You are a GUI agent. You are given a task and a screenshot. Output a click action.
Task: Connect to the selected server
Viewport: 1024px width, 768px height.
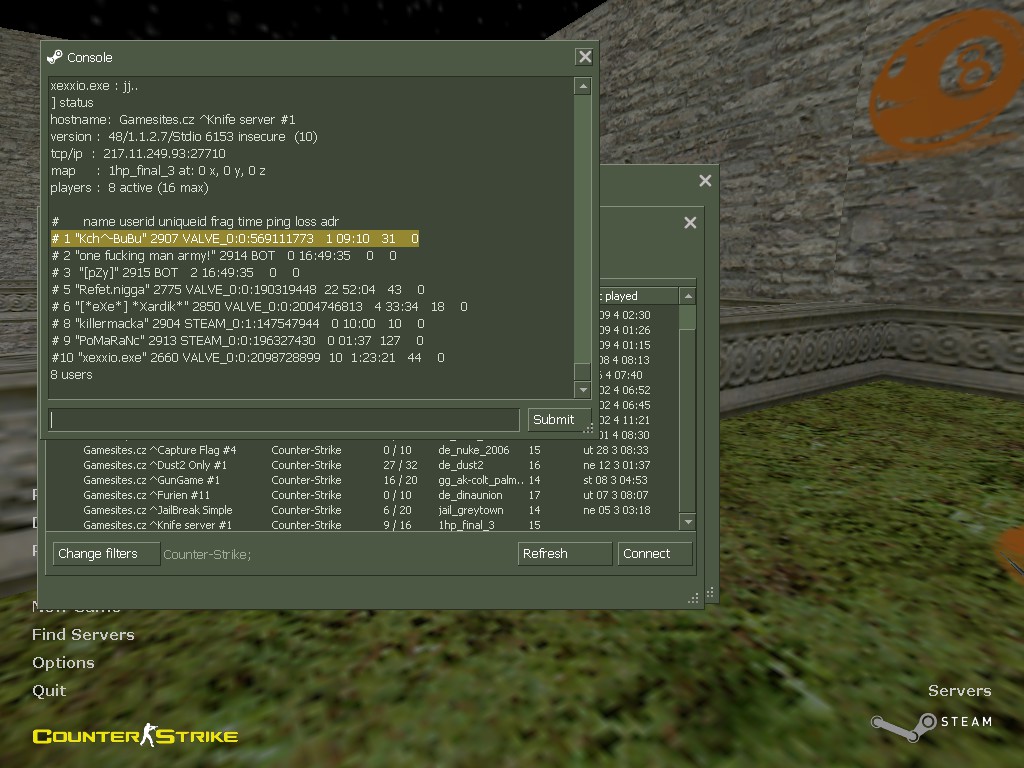654,554
